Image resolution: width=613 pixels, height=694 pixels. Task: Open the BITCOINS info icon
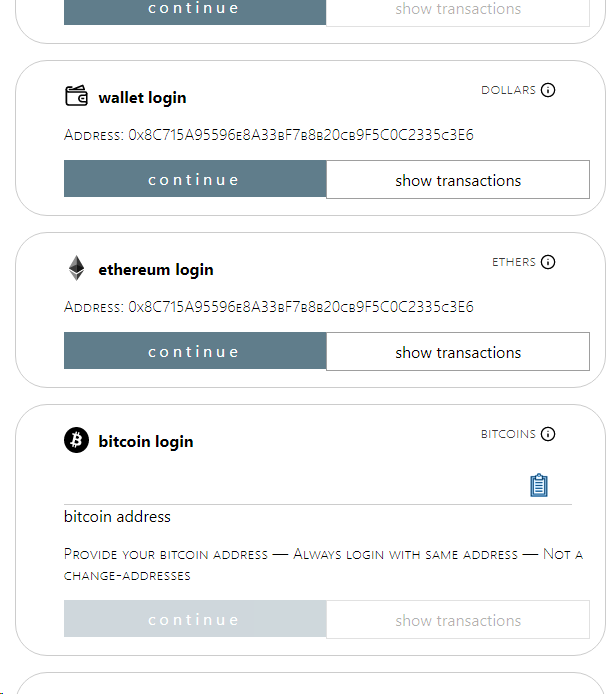[548, 434]
